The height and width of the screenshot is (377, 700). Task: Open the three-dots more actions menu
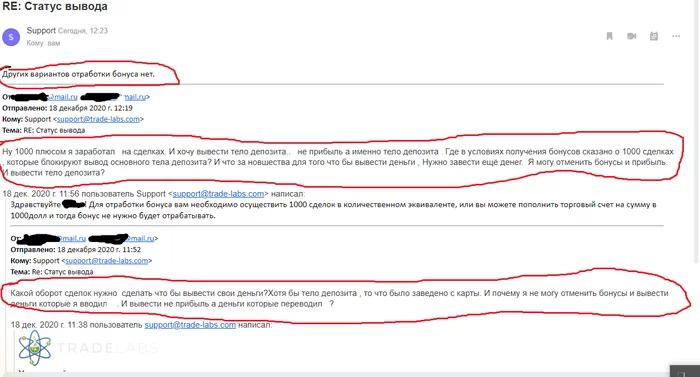coord(676,36)
